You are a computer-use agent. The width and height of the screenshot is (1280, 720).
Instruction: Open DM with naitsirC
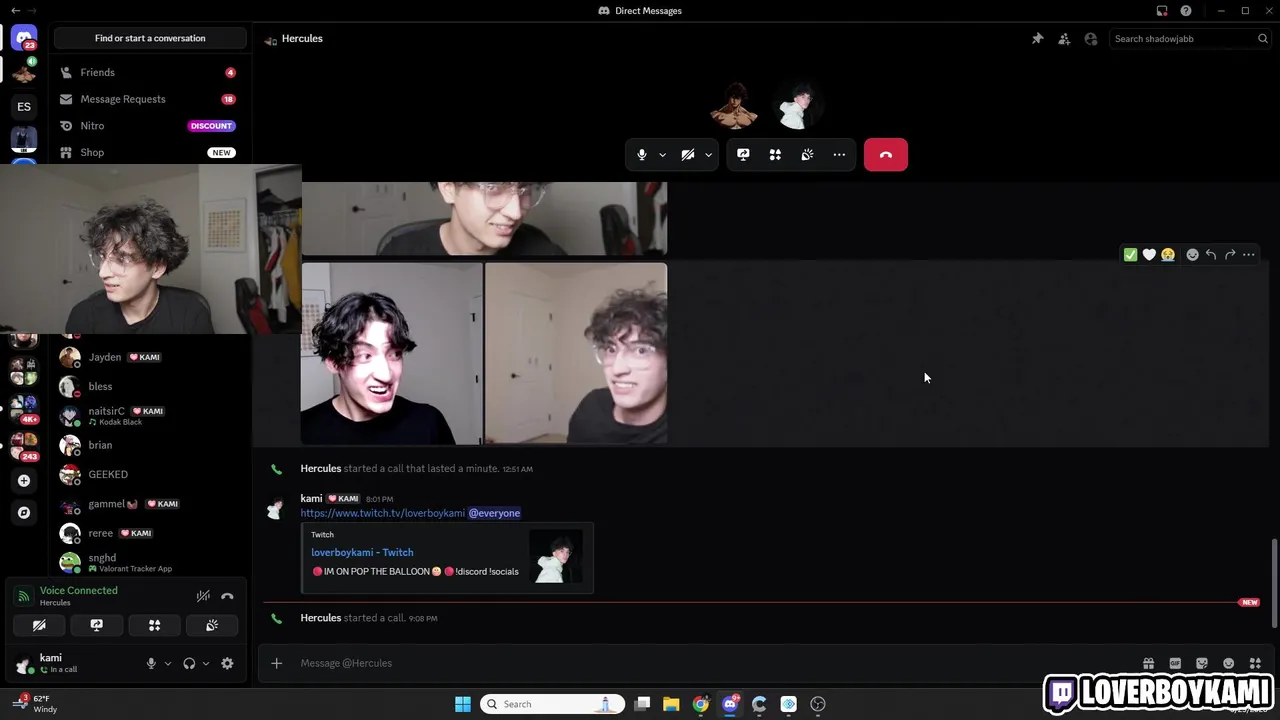150,415
